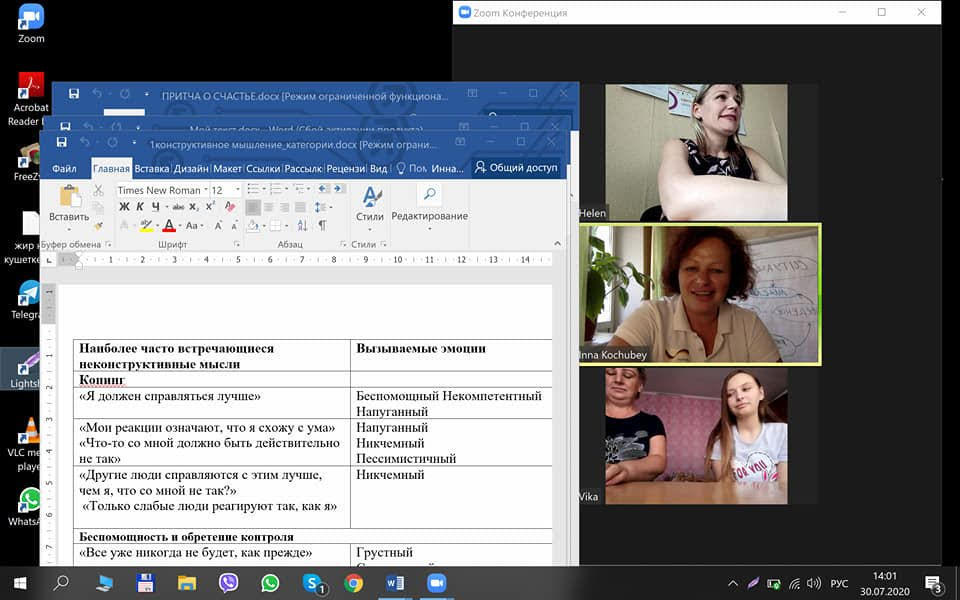Decrease paragraph indent in Word ribbon
The height and width of the screenshot is (600, 960).
pyautogui.click(x=324, y=189)
